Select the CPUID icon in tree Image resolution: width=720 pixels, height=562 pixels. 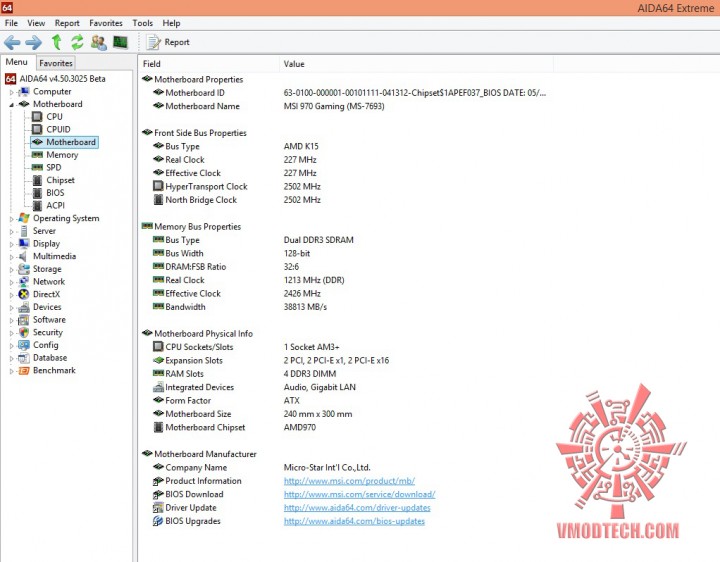(x=37, y=129)
